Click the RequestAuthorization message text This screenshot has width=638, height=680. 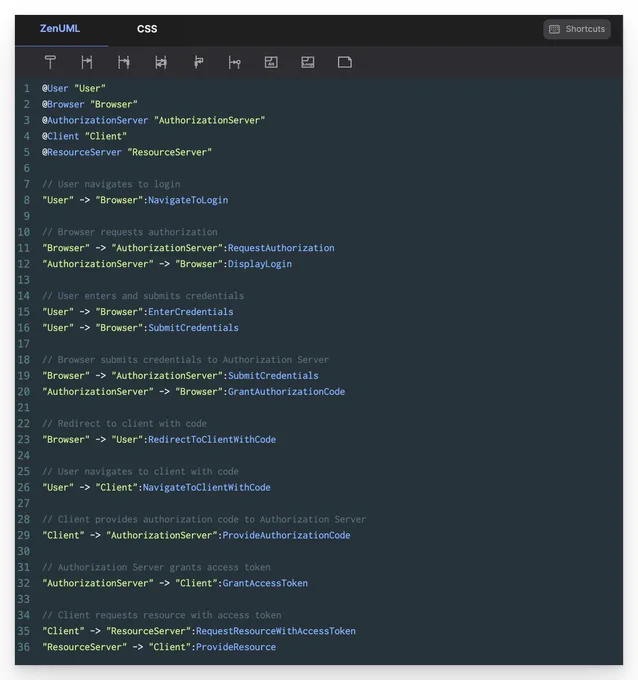281,248
